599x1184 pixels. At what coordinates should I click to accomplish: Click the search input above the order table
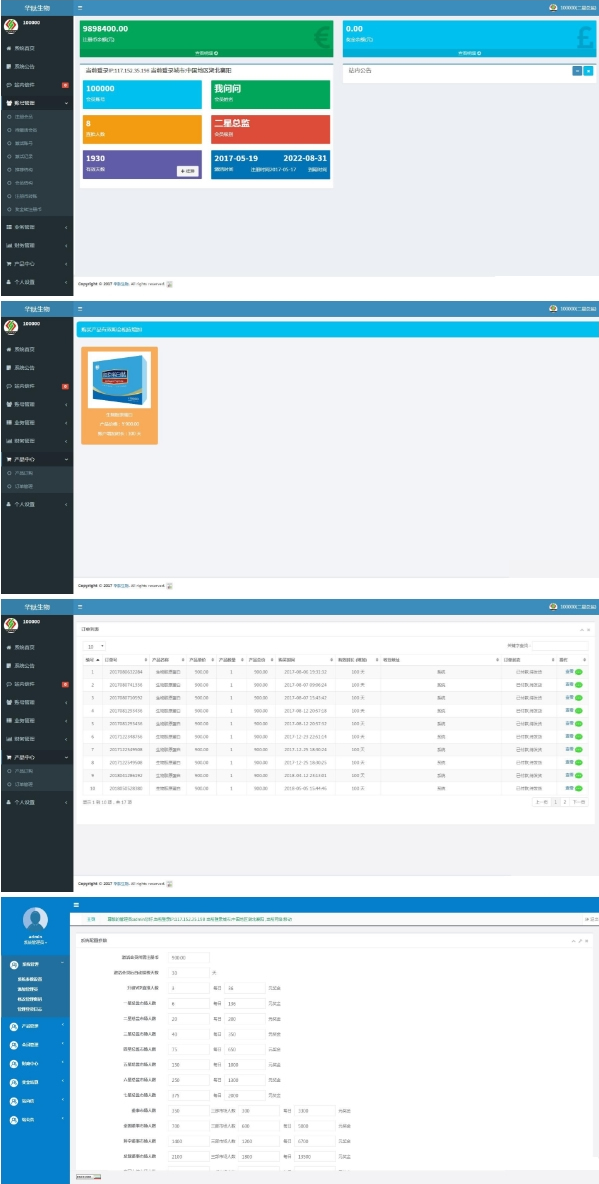[x=560, y=646]
